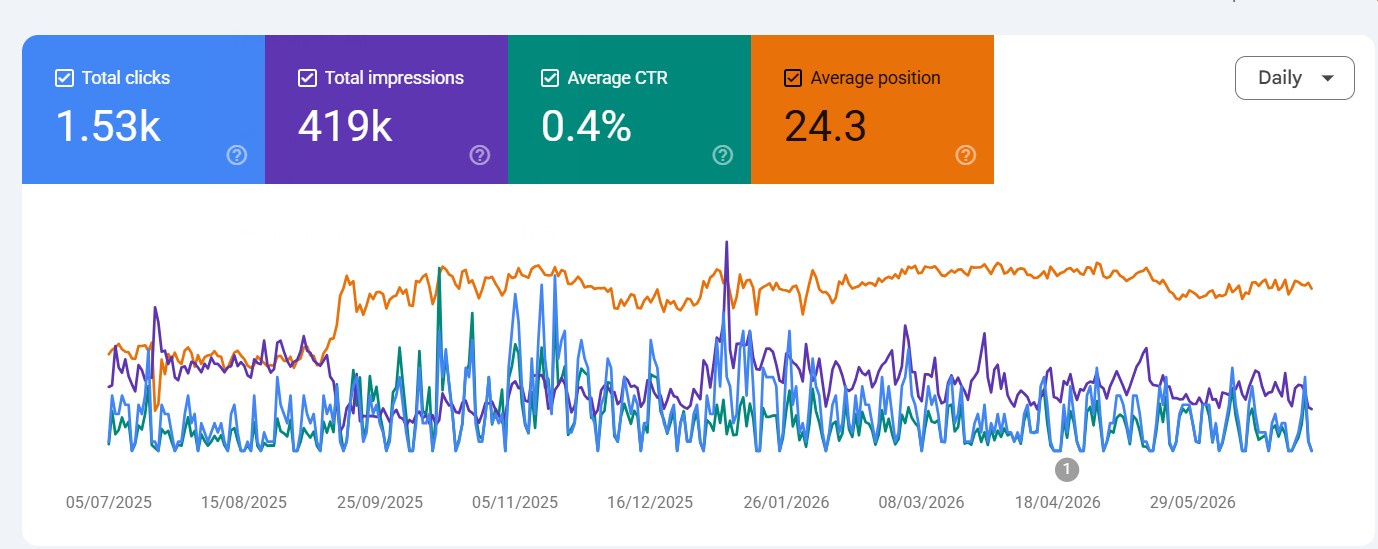Open help icon on Total clicks card
Viewport: 1378px width, 549px height.
tap(237, 155)
